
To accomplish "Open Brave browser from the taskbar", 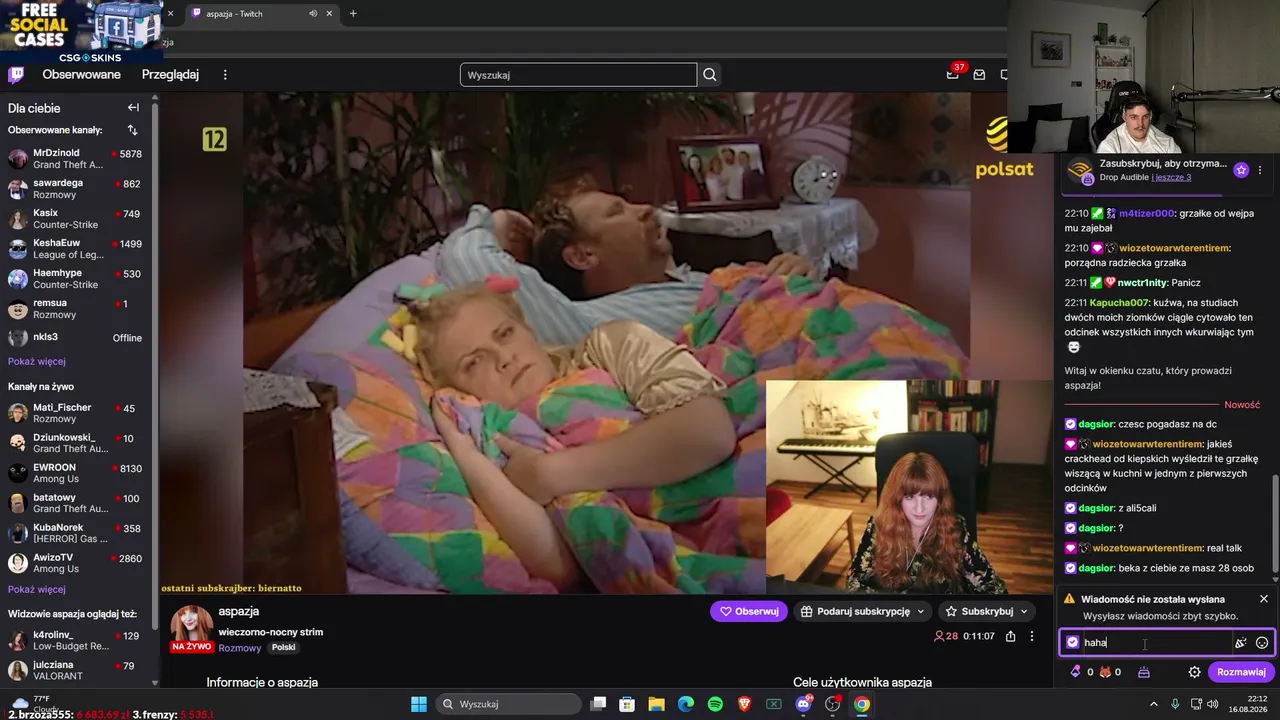I will pos(744,704).
